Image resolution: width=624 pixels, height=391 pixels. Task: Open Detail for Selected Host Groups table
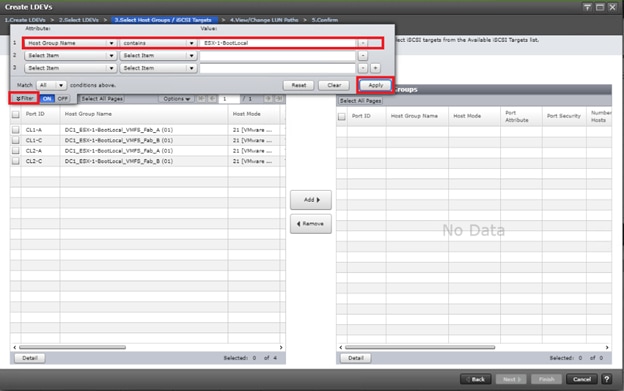coord(355,358)
